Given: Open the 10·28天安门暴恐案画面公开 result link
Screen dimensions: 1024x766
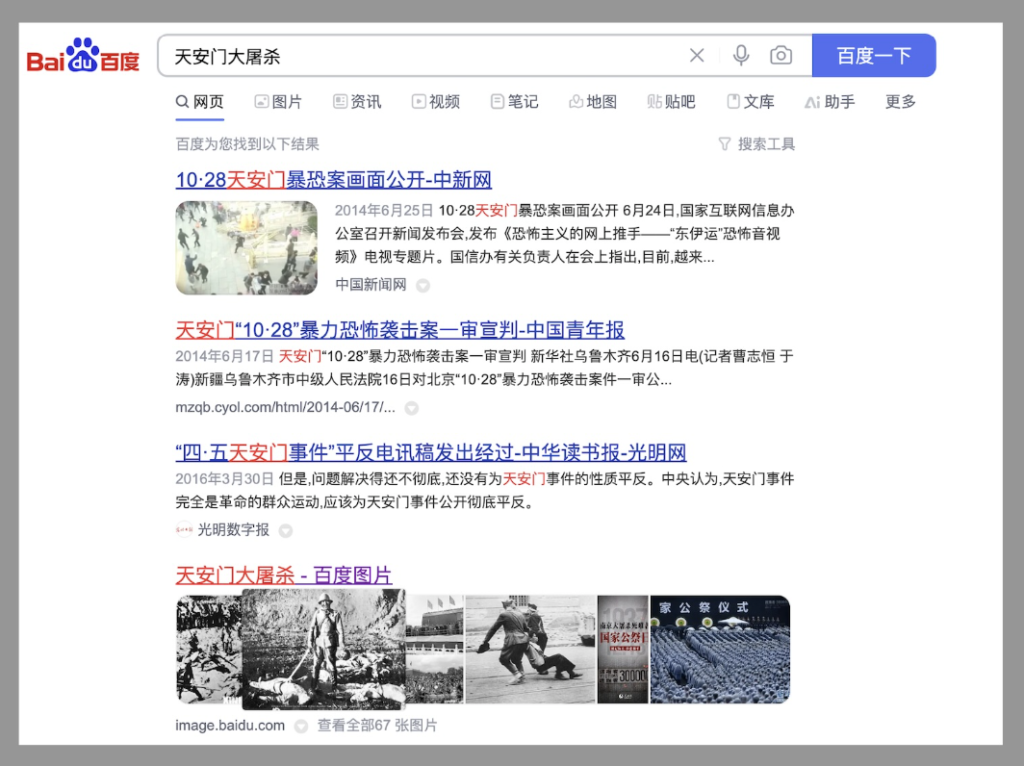Looking at the screenshot, I should (334, 180).
